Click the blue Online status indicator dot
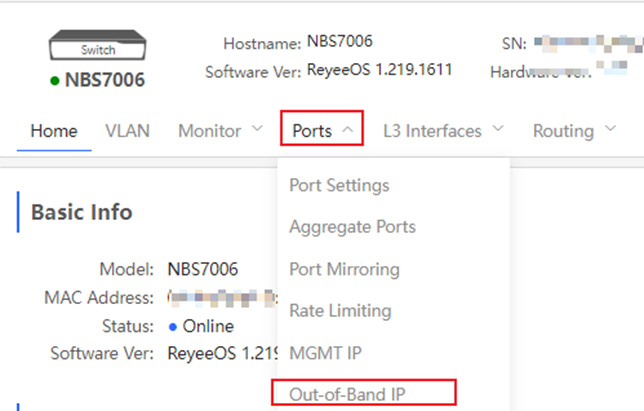Viewport: 644px width, 411px height. pos(173,326)
